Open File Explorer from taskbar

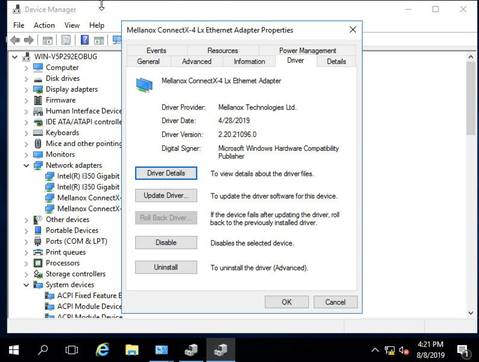[132, 350]
